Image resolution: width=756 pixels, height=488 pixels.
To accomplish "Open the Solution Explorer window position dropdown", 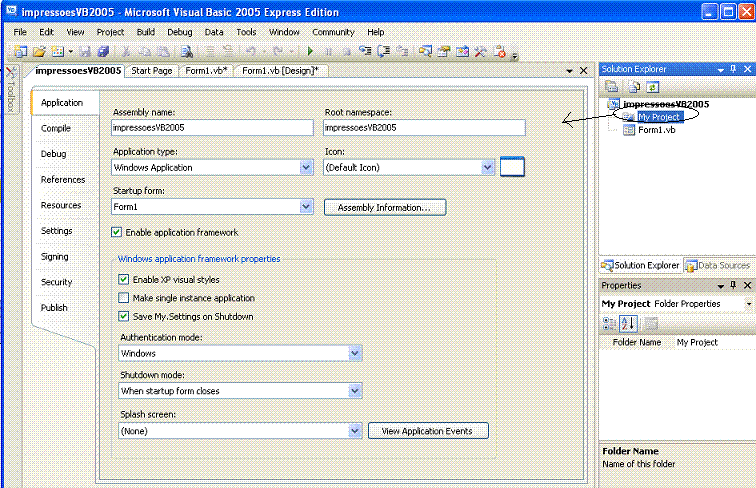I will coord(720,69).
